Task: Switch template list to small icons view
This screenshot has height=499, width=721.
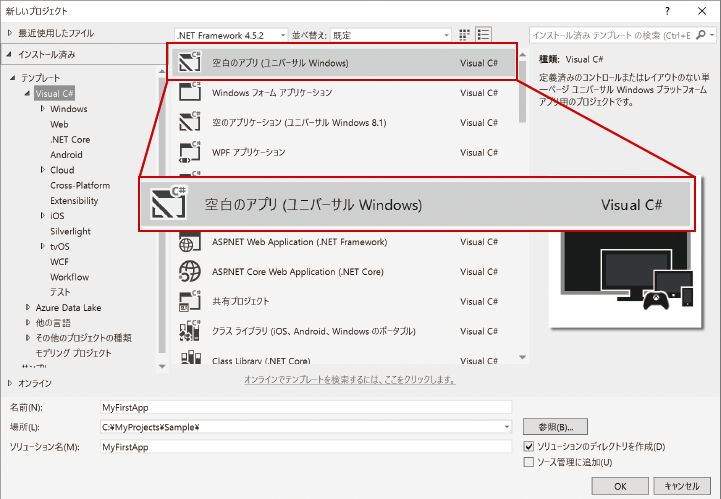Action: click(464, 35)
